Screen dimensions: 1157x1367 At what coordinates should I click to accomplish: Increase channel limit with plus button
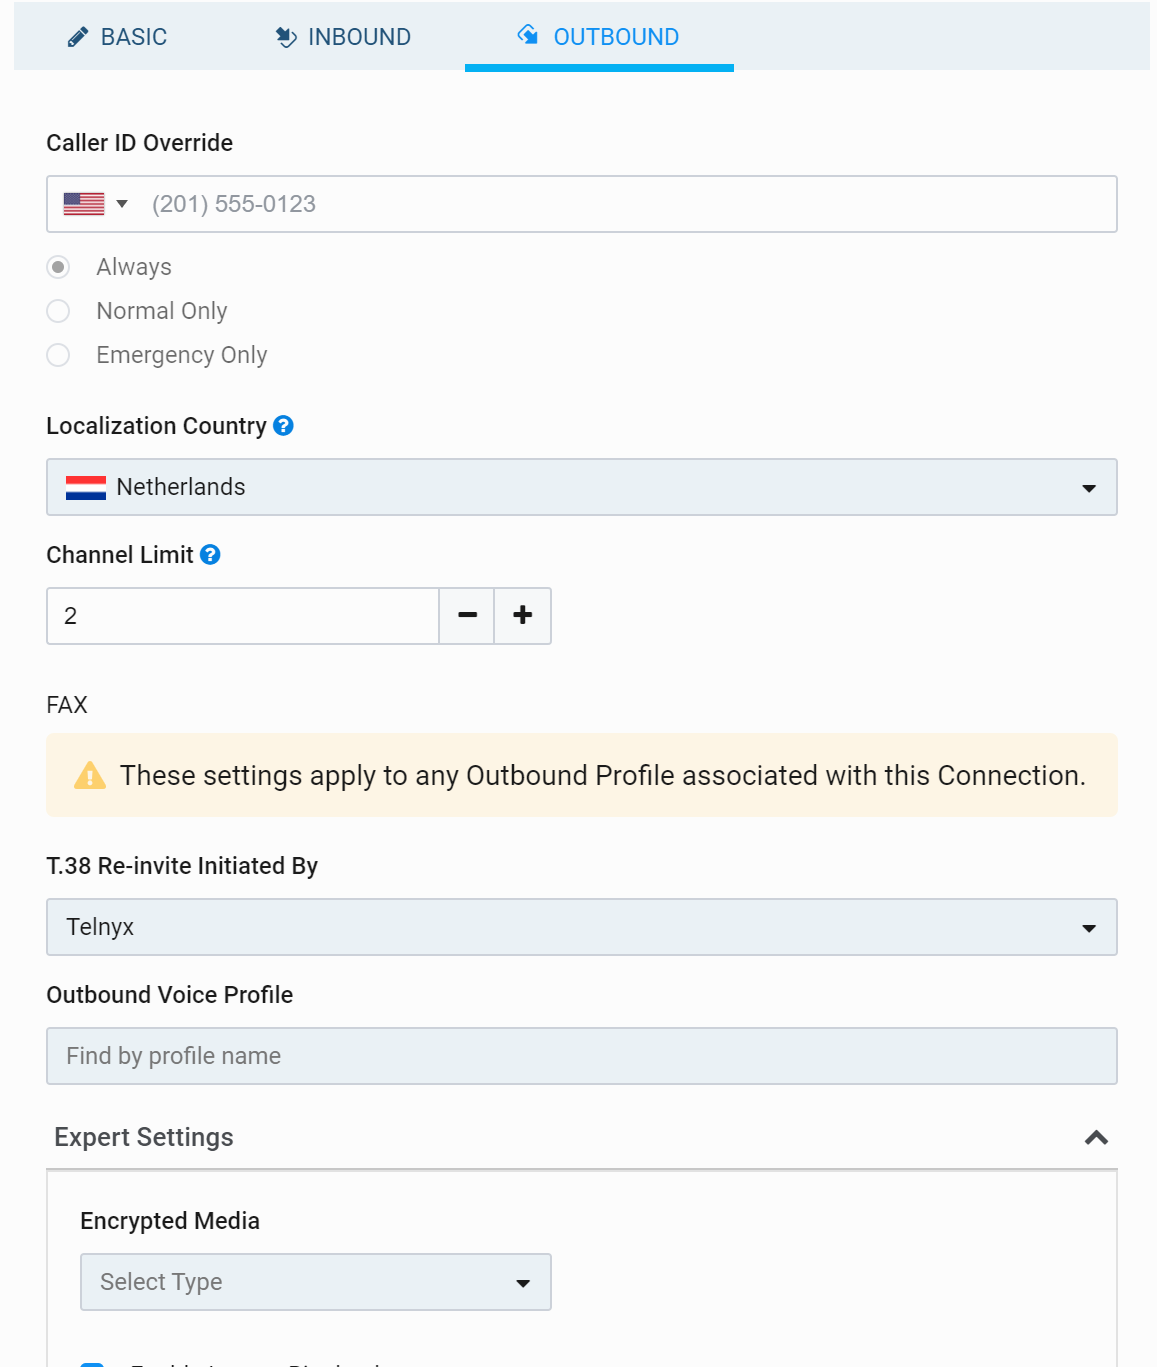(x=523, y=616)
